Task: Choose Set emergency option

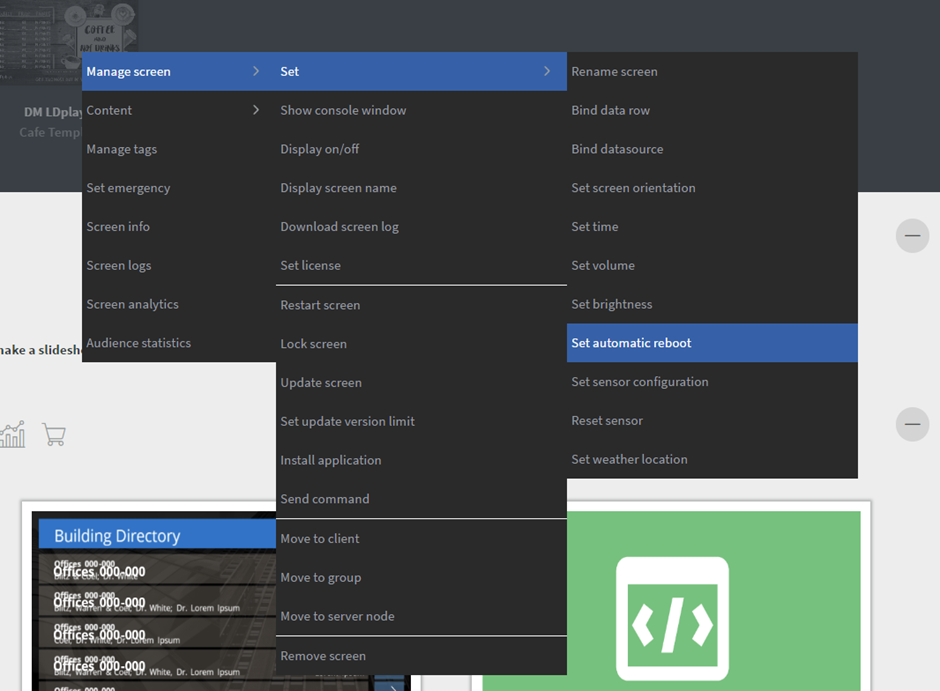Action: 179,188
